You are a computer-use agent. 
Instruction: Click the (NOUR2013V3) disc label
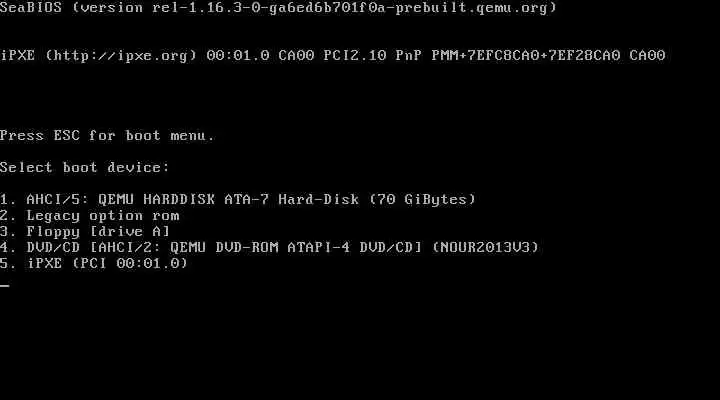[485, 248]
